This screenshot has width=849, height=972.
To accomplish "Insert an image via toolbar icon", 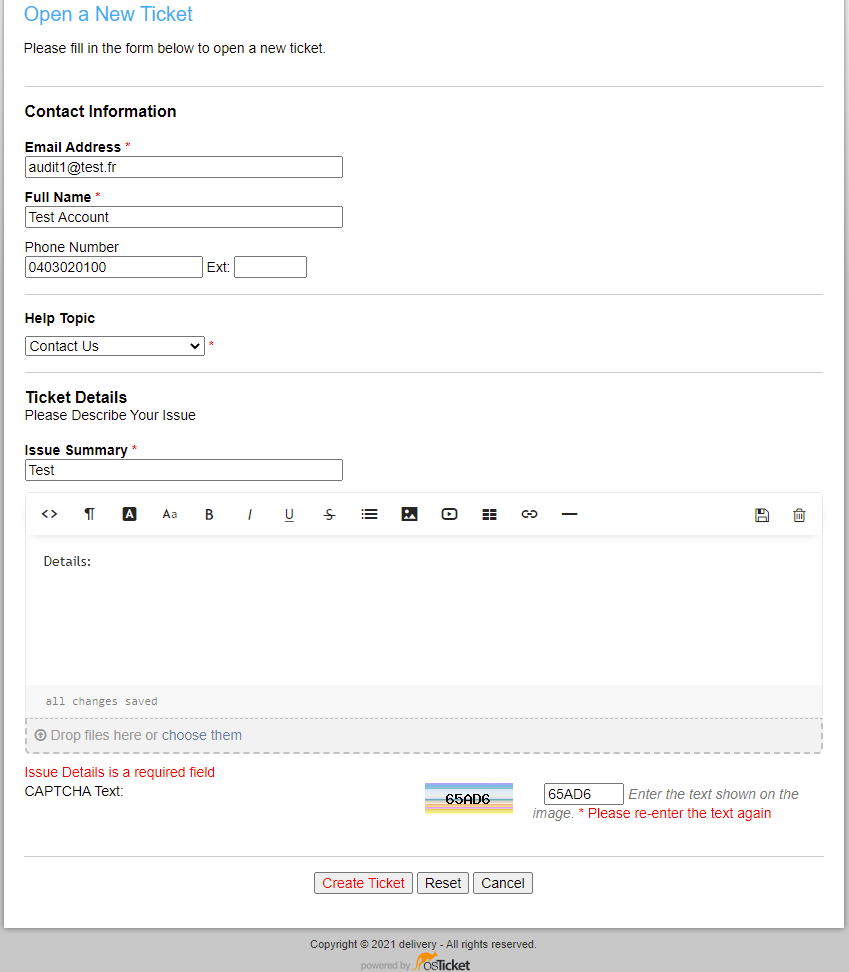I will pyautogui.click(x=409, y=514).
